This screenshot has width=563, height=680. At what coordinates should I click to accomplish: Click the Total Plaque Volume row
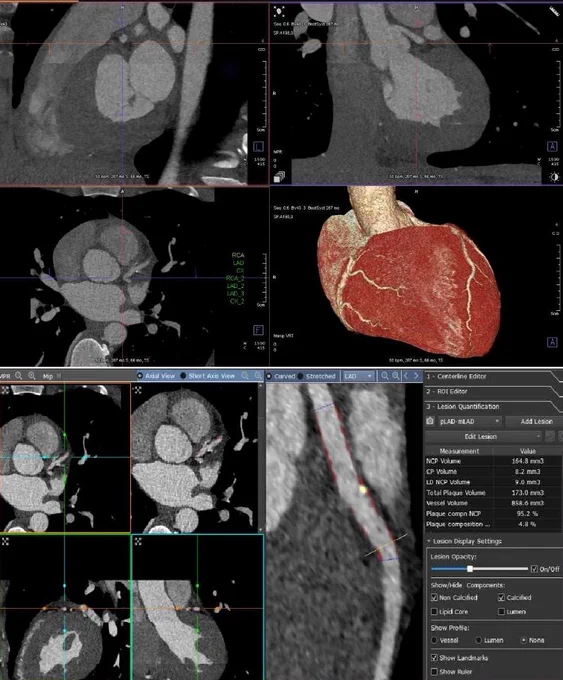tap(494, 493)
